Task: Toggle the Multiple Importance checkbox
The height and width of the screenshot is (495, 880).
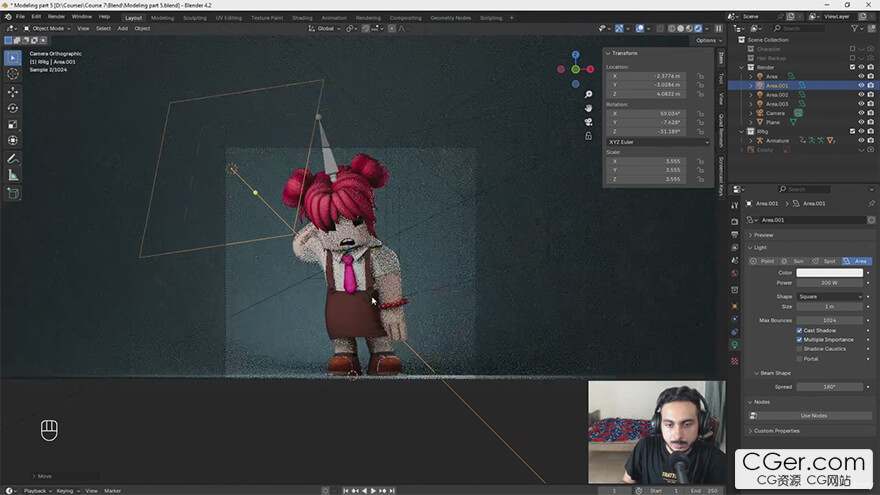Action: pos(799,340)
